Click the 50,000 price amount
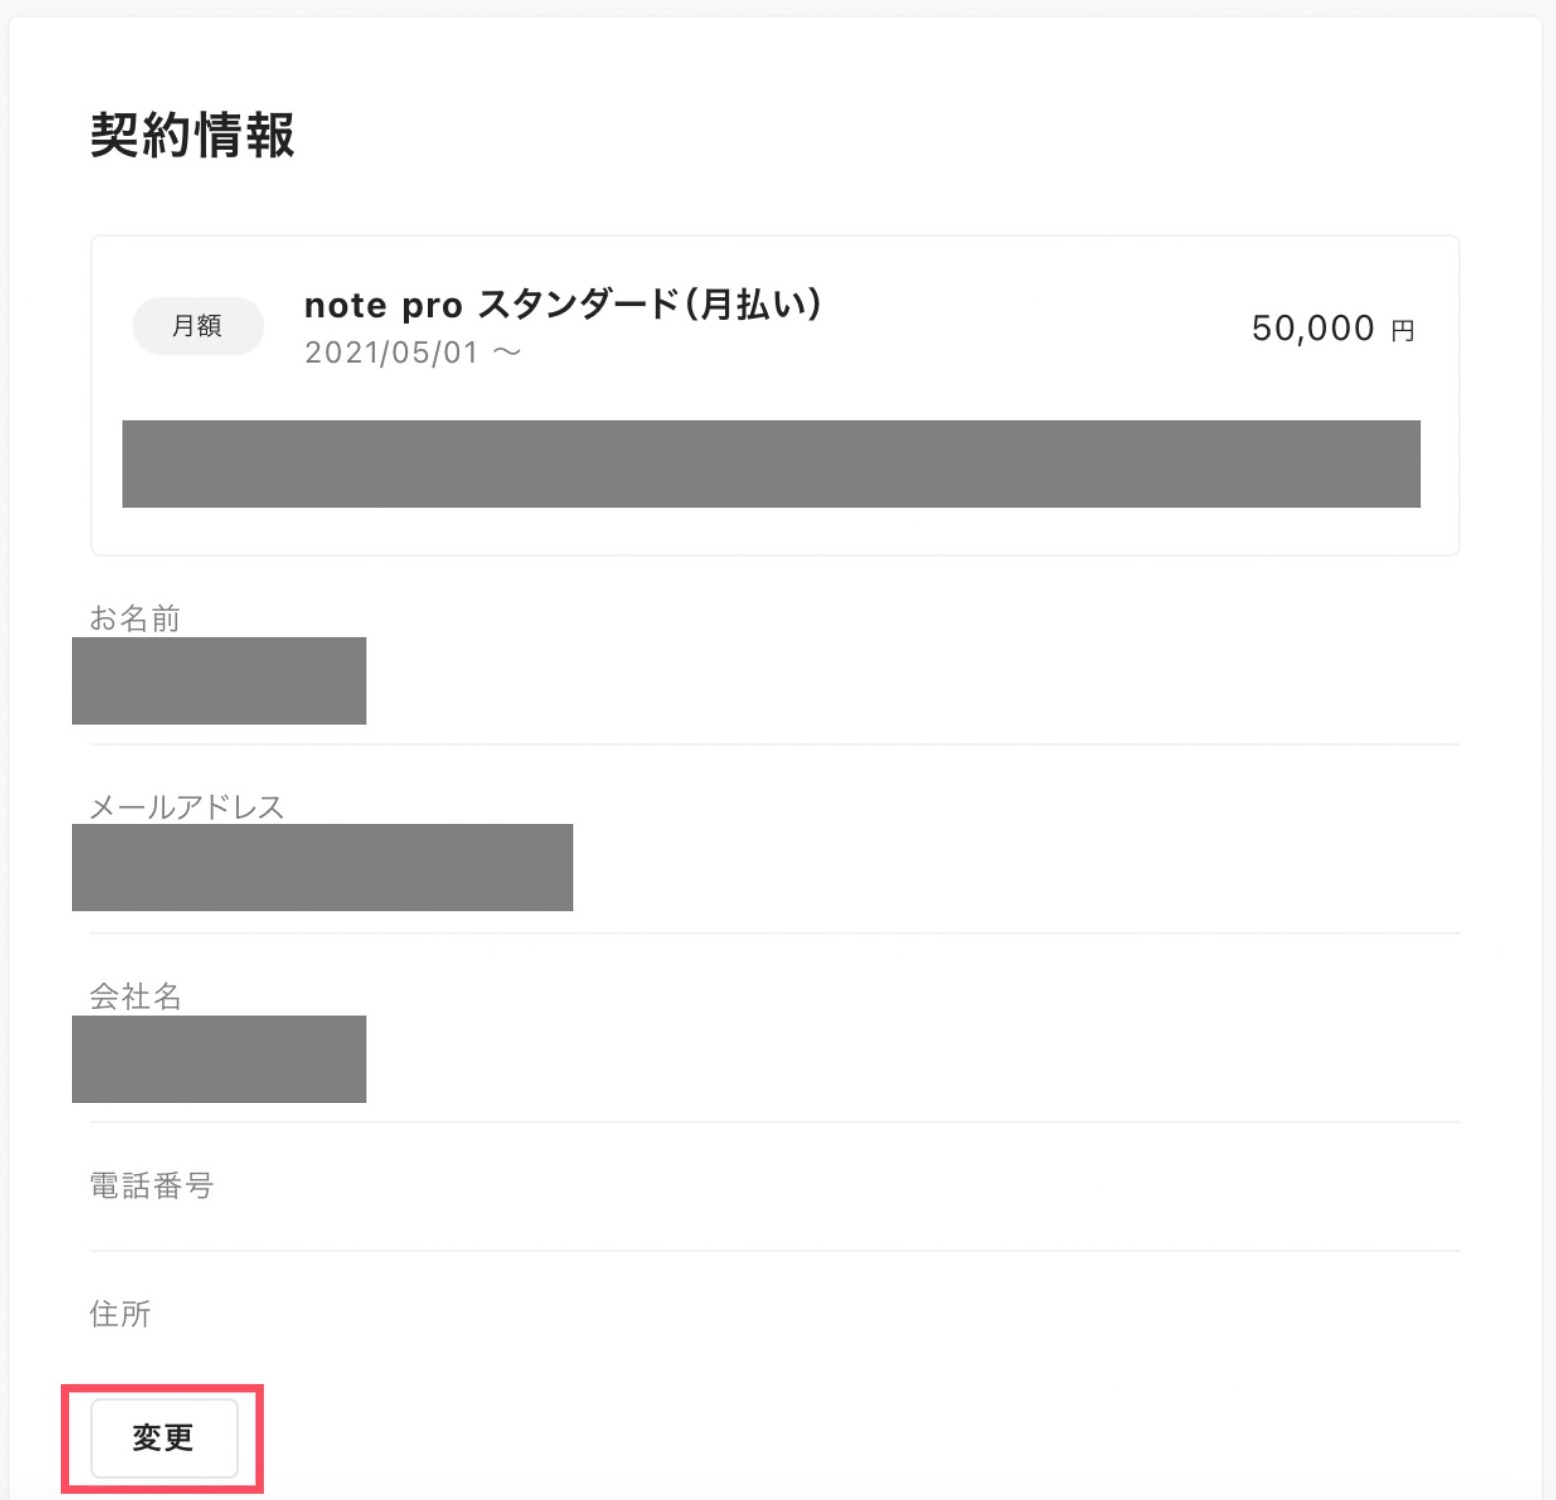1556x1500 pixels. (1312, 328)
